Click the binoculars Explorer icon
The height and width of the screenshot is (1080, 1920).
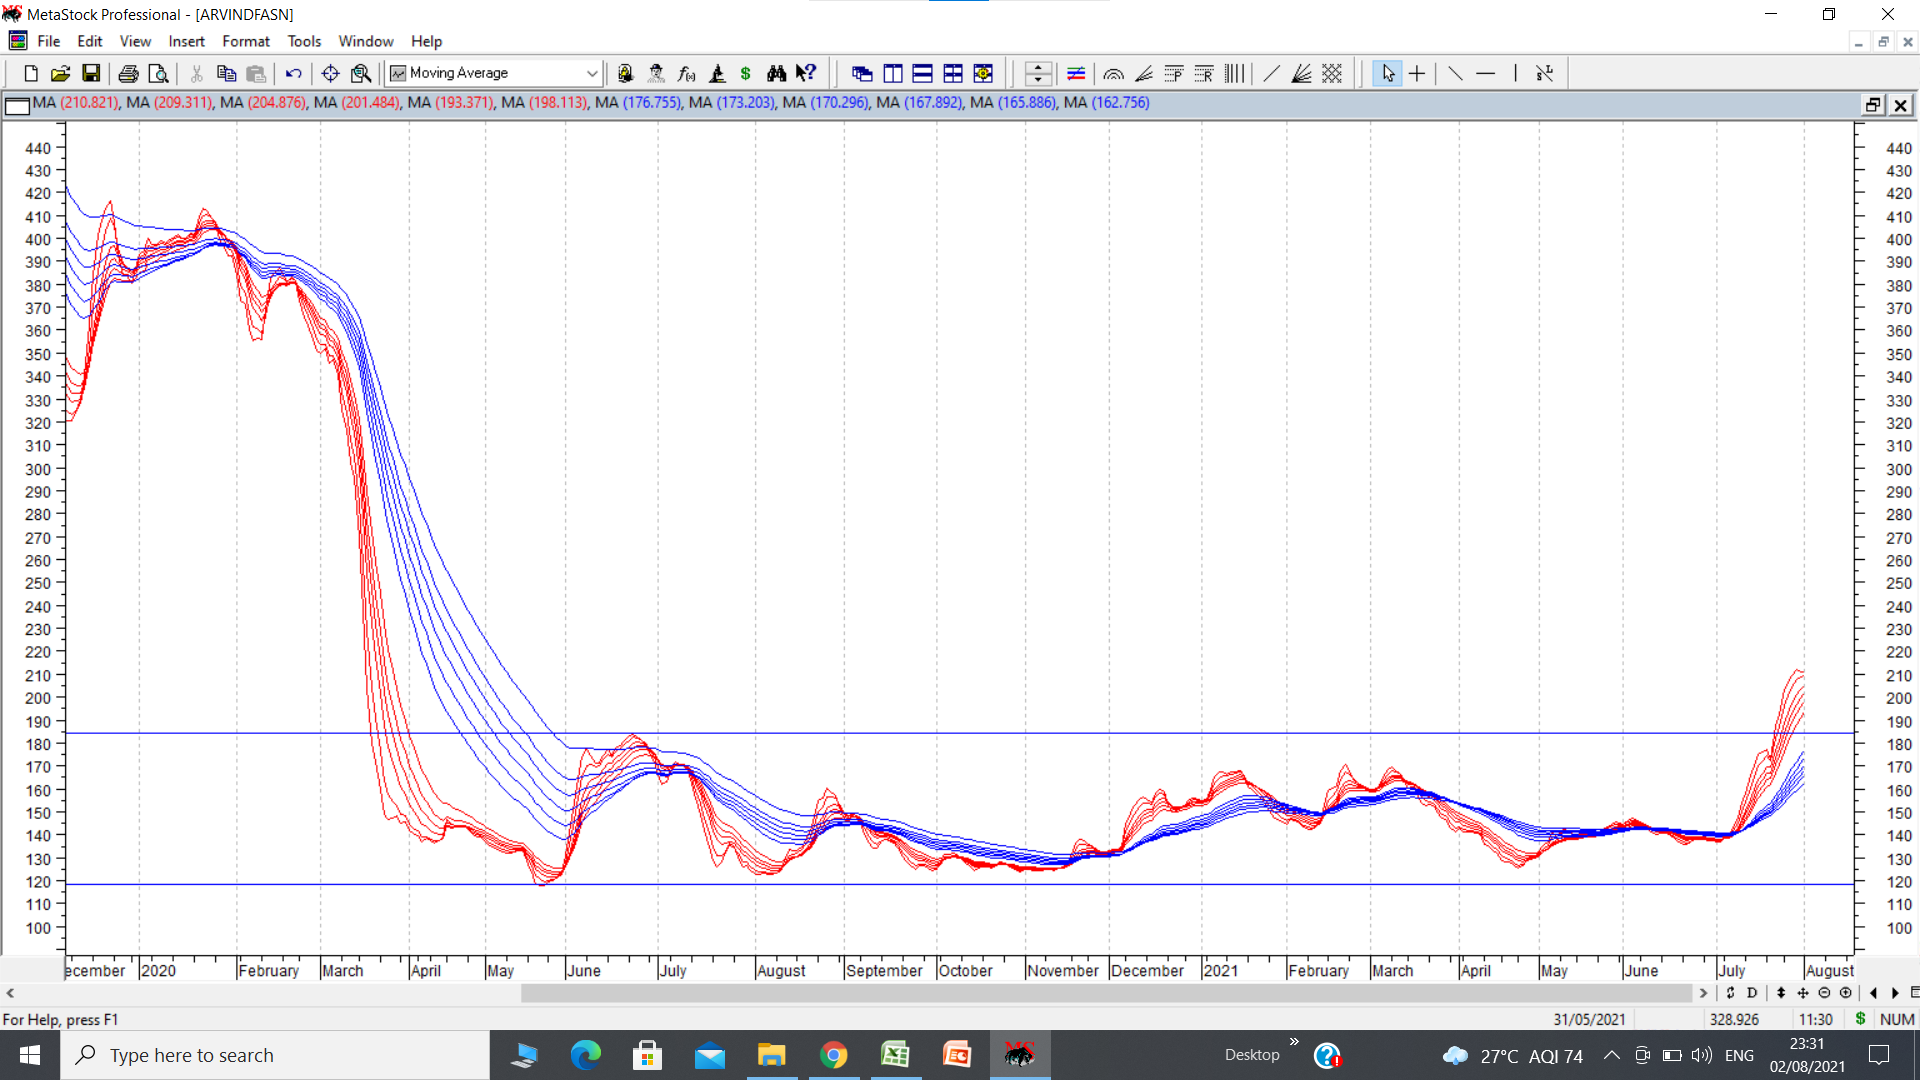tap(776, 73)
